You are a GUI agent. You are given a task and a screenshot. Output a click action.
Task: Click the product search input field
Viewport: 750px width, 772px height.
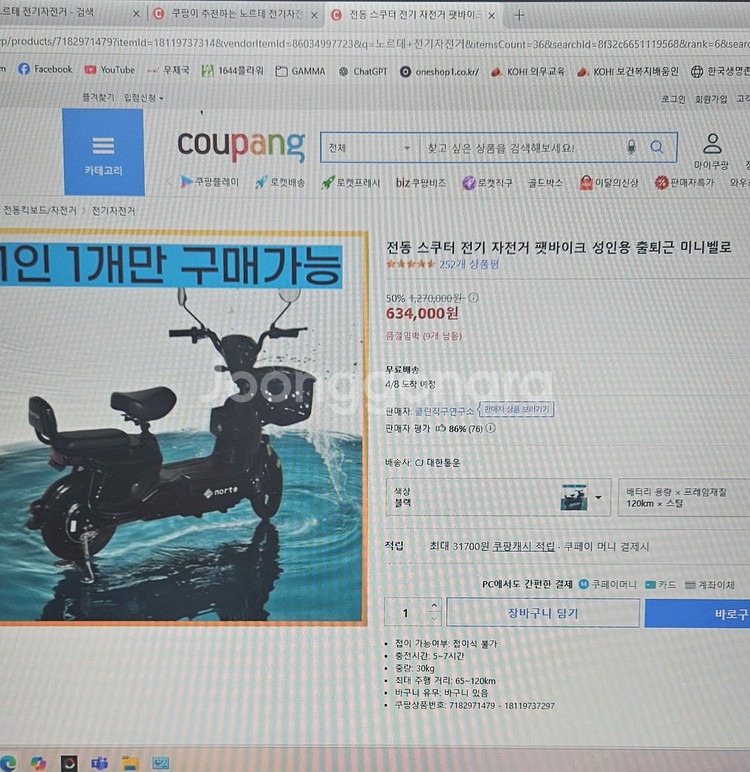521,148
